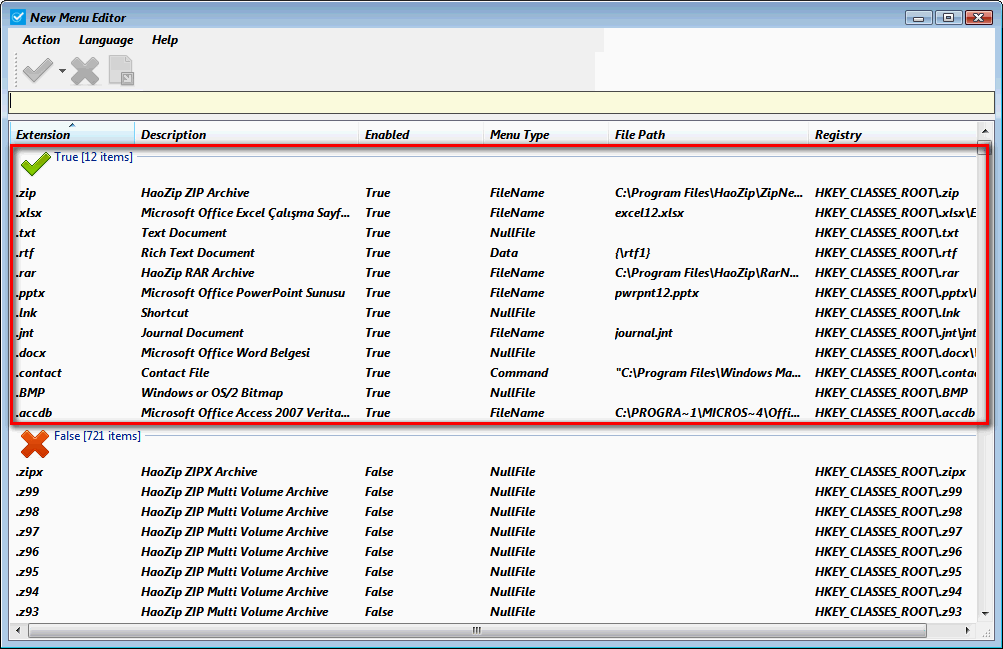Minimize the New Menu Editor window

tap(918, 18)
